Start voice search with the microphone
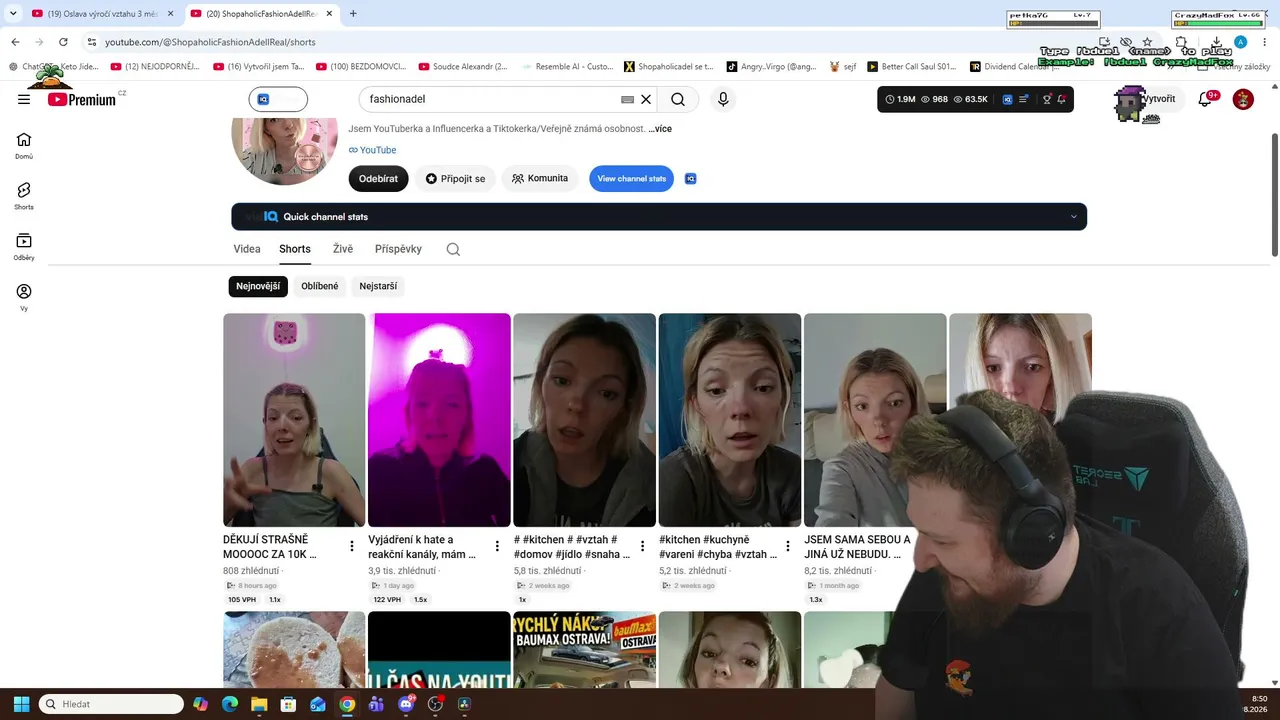This screenshot has width=1280, height=720. [x=723, y=99]
